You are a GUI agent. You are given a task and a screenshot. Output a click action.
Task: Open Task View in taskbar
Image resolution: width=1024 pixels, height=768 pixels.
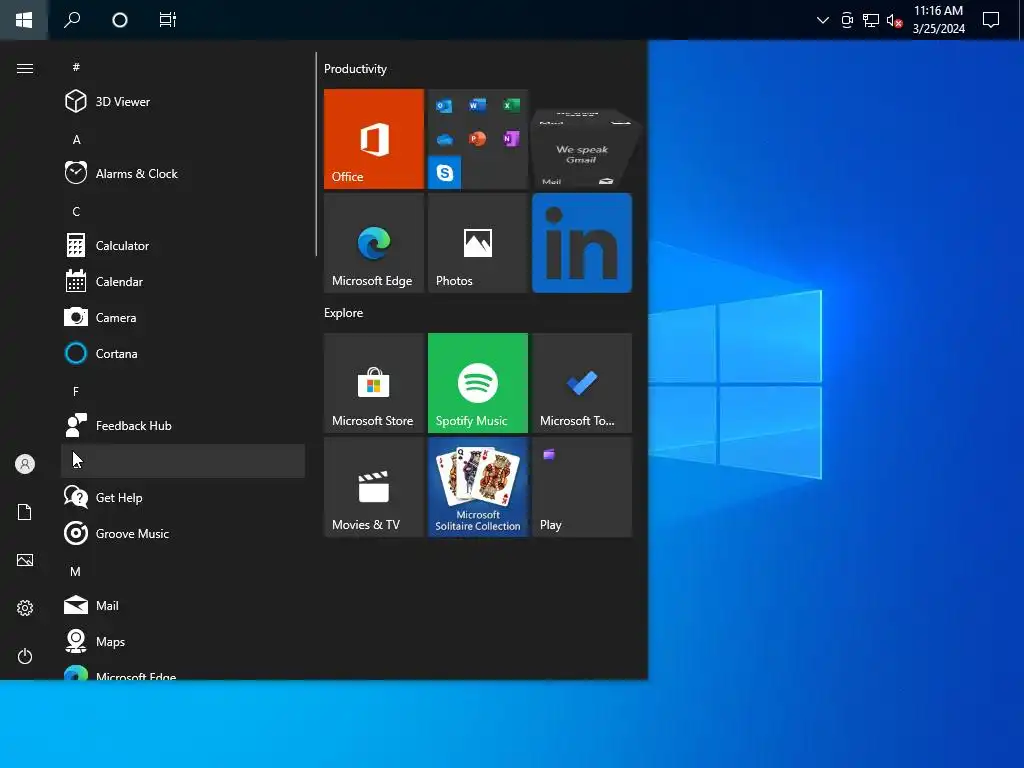coord(168,20)
